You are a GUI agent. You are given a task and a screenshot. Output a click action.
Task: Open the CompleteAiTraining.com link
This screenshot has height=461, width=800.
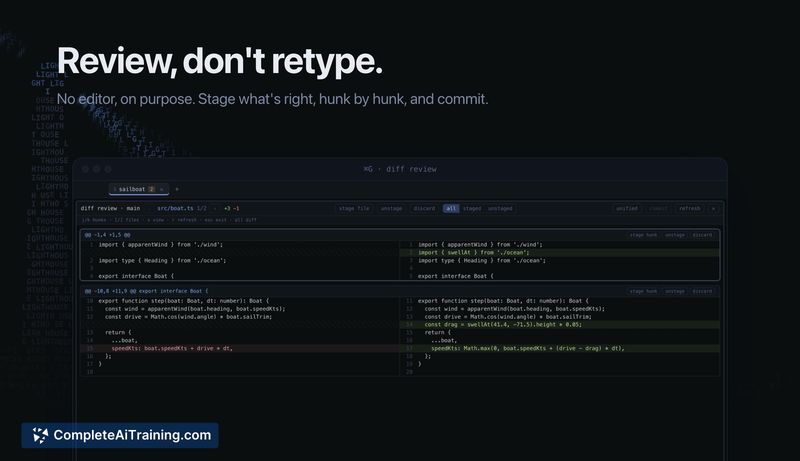pyautogui.click(x=120, y=436)
